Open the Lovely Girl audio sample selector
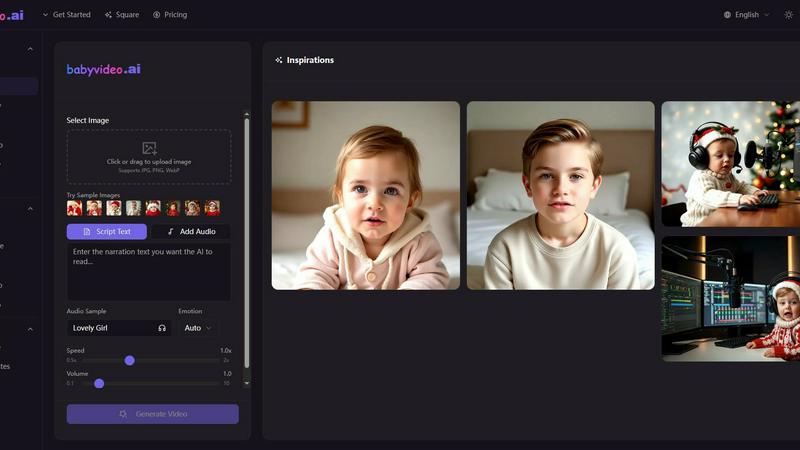The height and width of the screenshot is (450, 800). (118, 328)
